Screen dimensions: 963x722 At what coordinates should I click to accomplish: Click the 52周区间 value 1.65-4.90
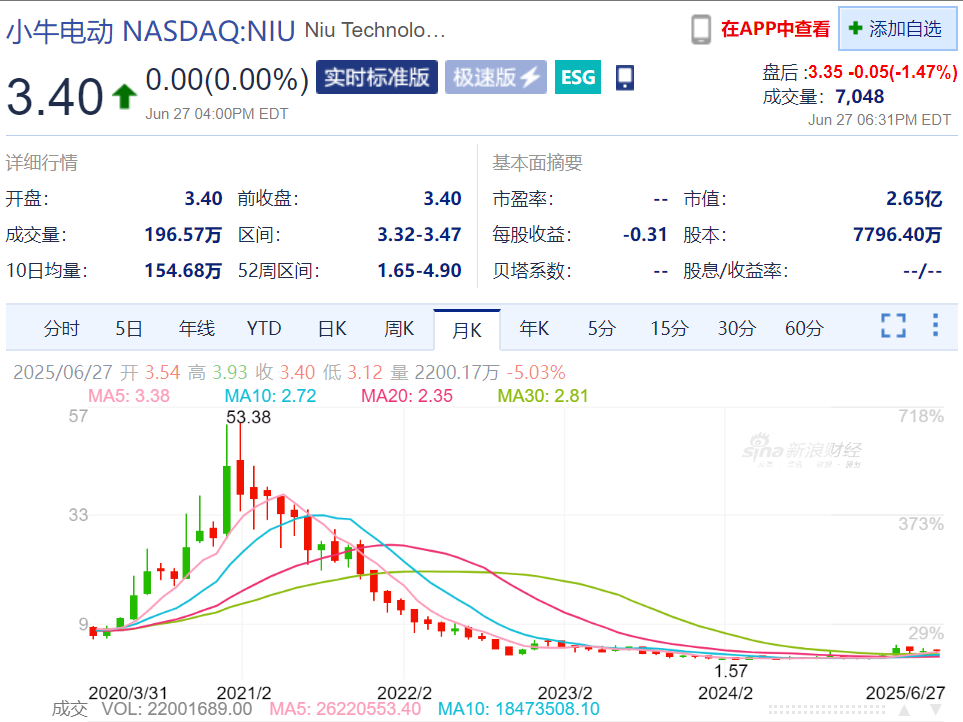(x=419, y=270)
